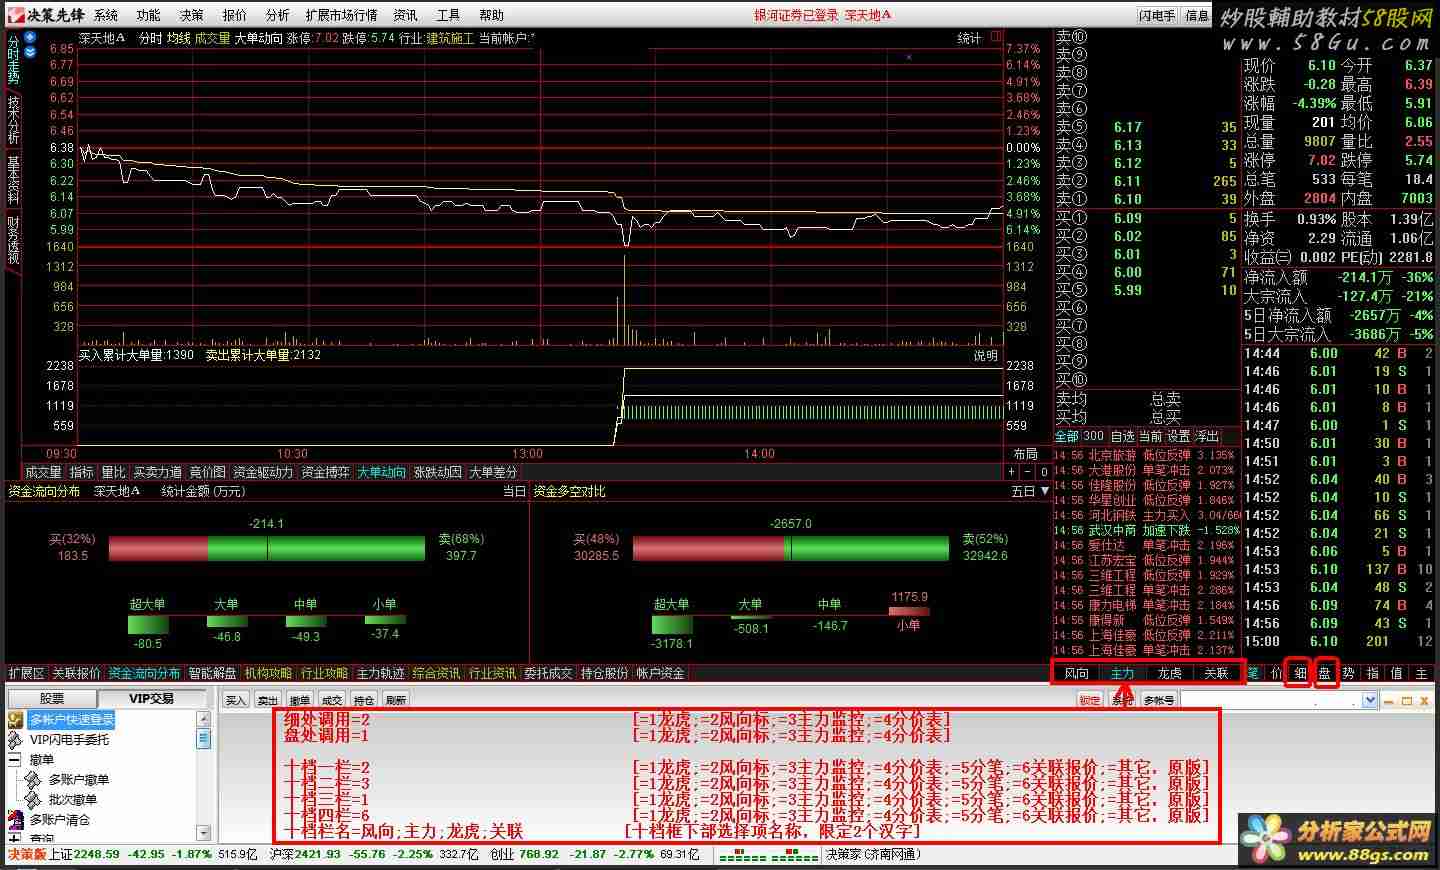Click the 指 panel button

(x=1372, y=674)
